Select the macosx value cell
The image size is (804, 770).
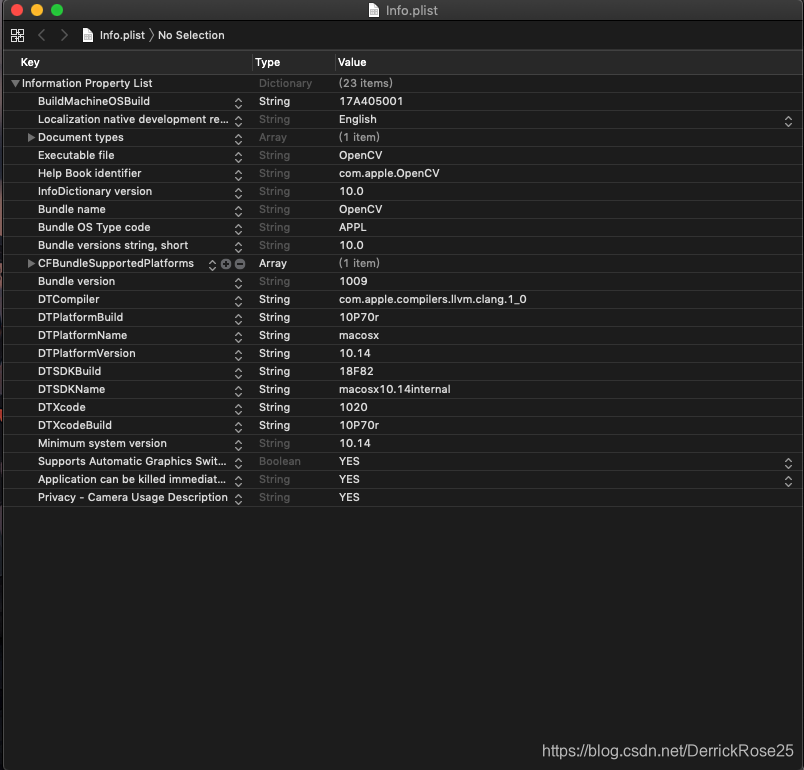[358, 335]
